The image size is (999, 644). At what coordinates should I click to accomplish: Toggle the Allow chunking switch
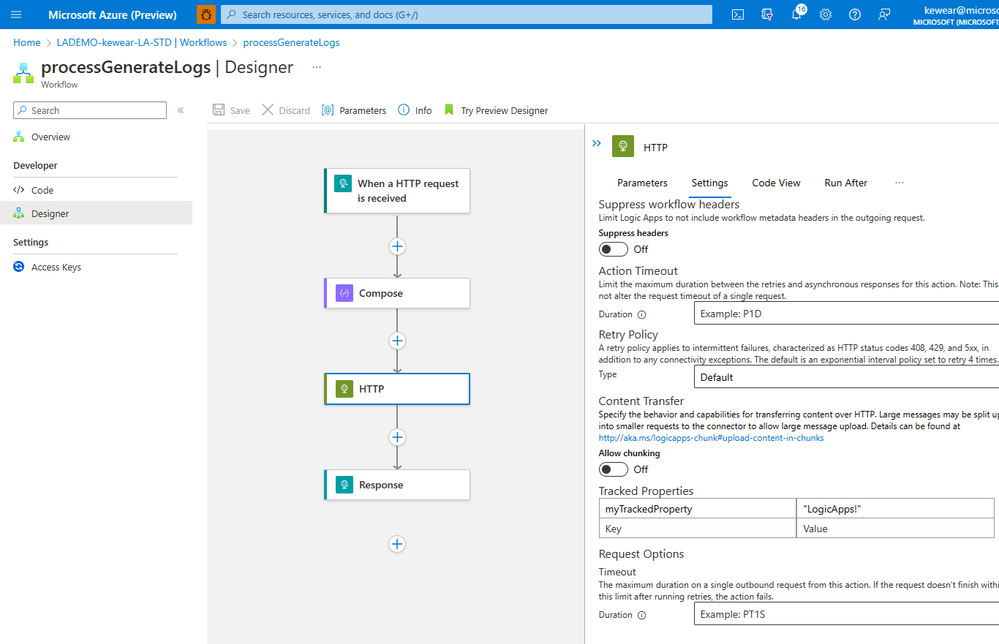[x=613, y=469]
